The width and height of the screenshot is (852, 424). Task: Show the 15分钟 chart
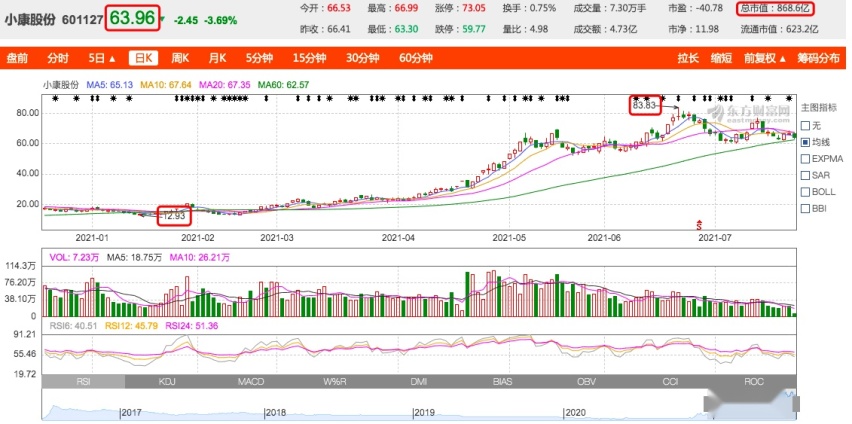point(309,58)
